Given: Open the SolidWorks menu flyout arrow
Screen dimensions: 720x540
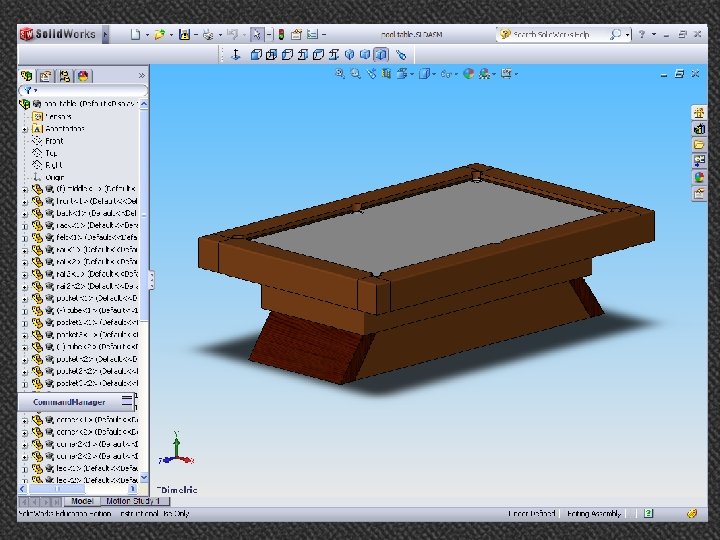Looking at the screenshot, I should click(x=107, y=34).
